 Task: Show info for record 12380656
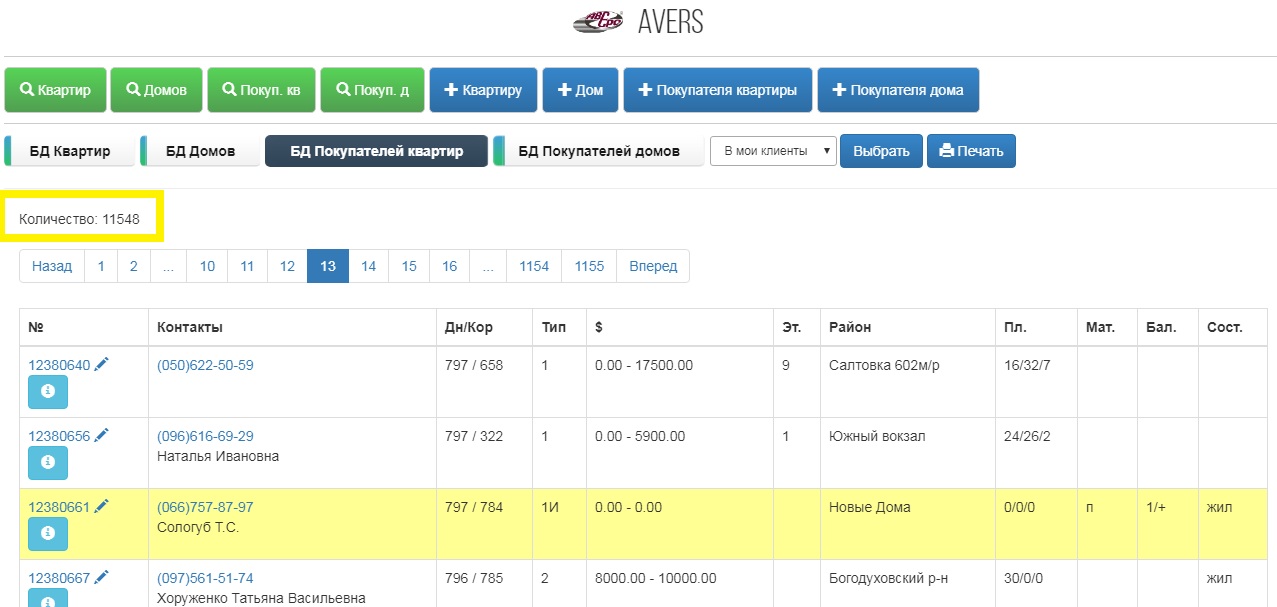47,463
